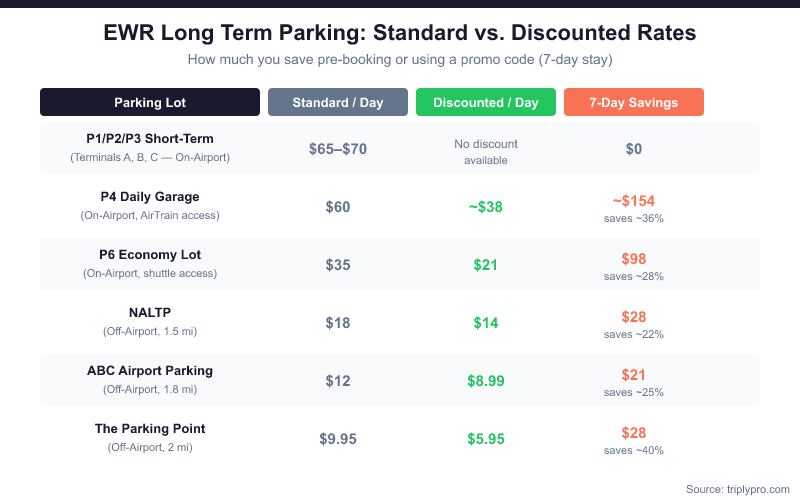Select the P6 Economy Lot name
The width and height of the screenshot is (800, 500).
(x=150, y=255)
